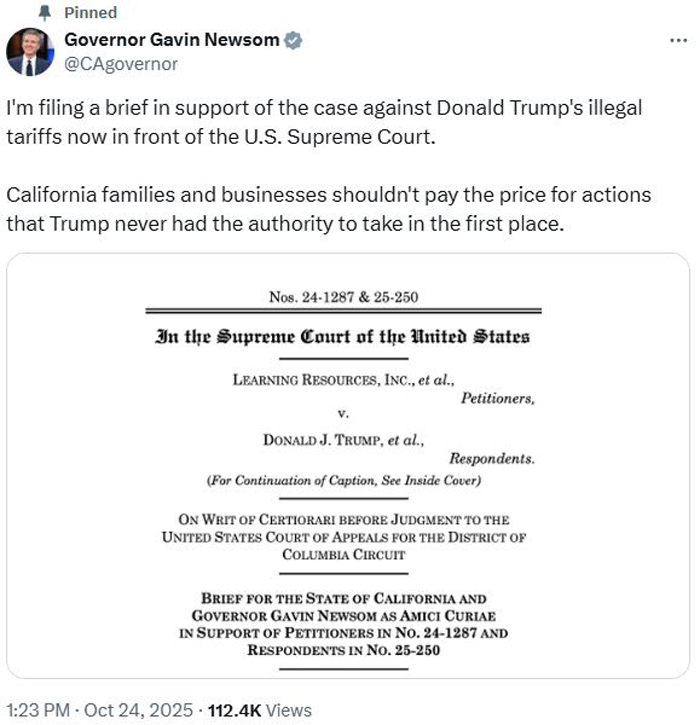Screen dimensions: 700x725
Task: View the 112.4K Views count
Action: coord(260,710)
